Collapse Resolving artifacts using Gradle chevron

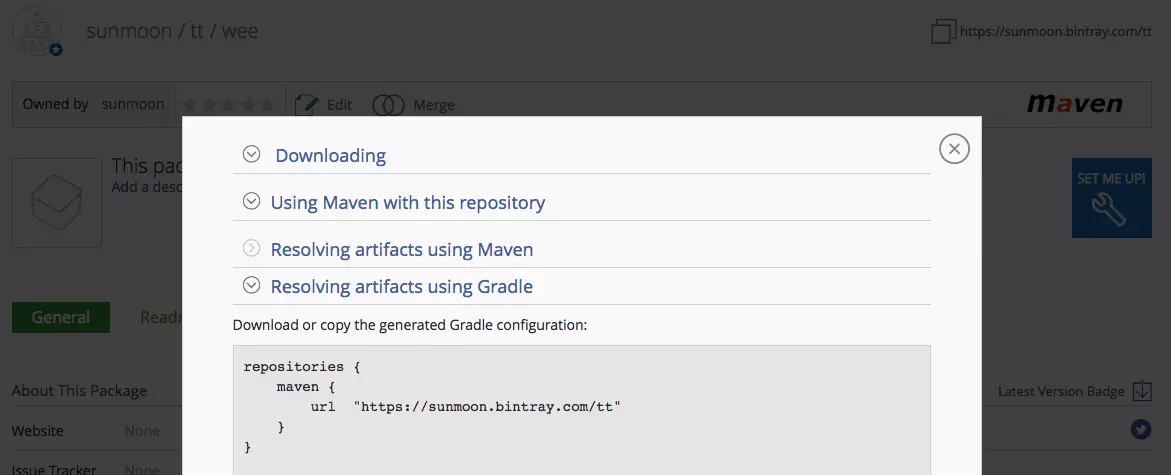(x=252, y=285)
